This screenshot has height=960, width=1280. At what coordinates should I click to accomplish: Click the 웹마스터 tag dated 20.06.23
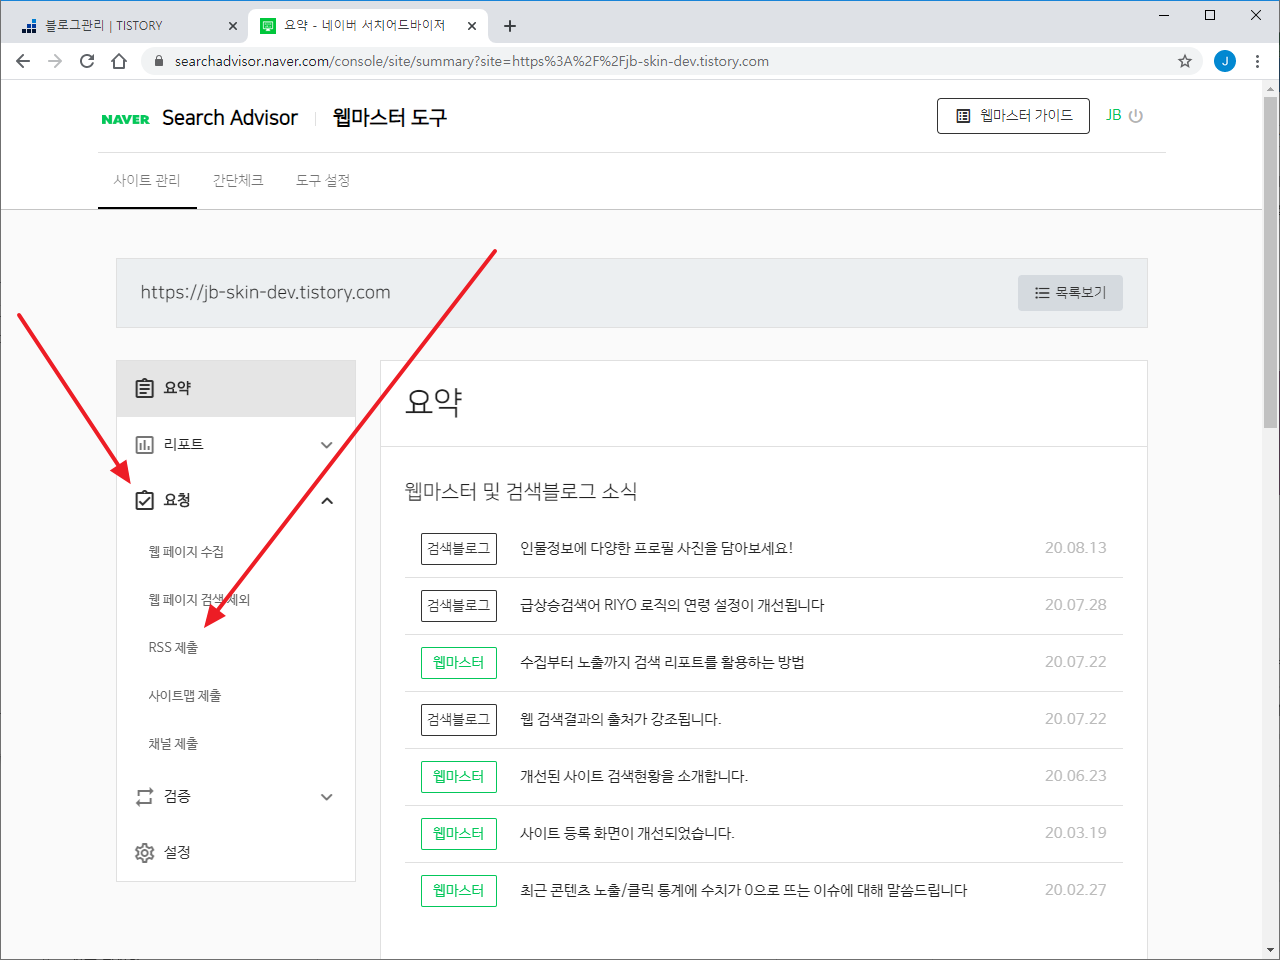pyautogui.click(x=459, y=777)
